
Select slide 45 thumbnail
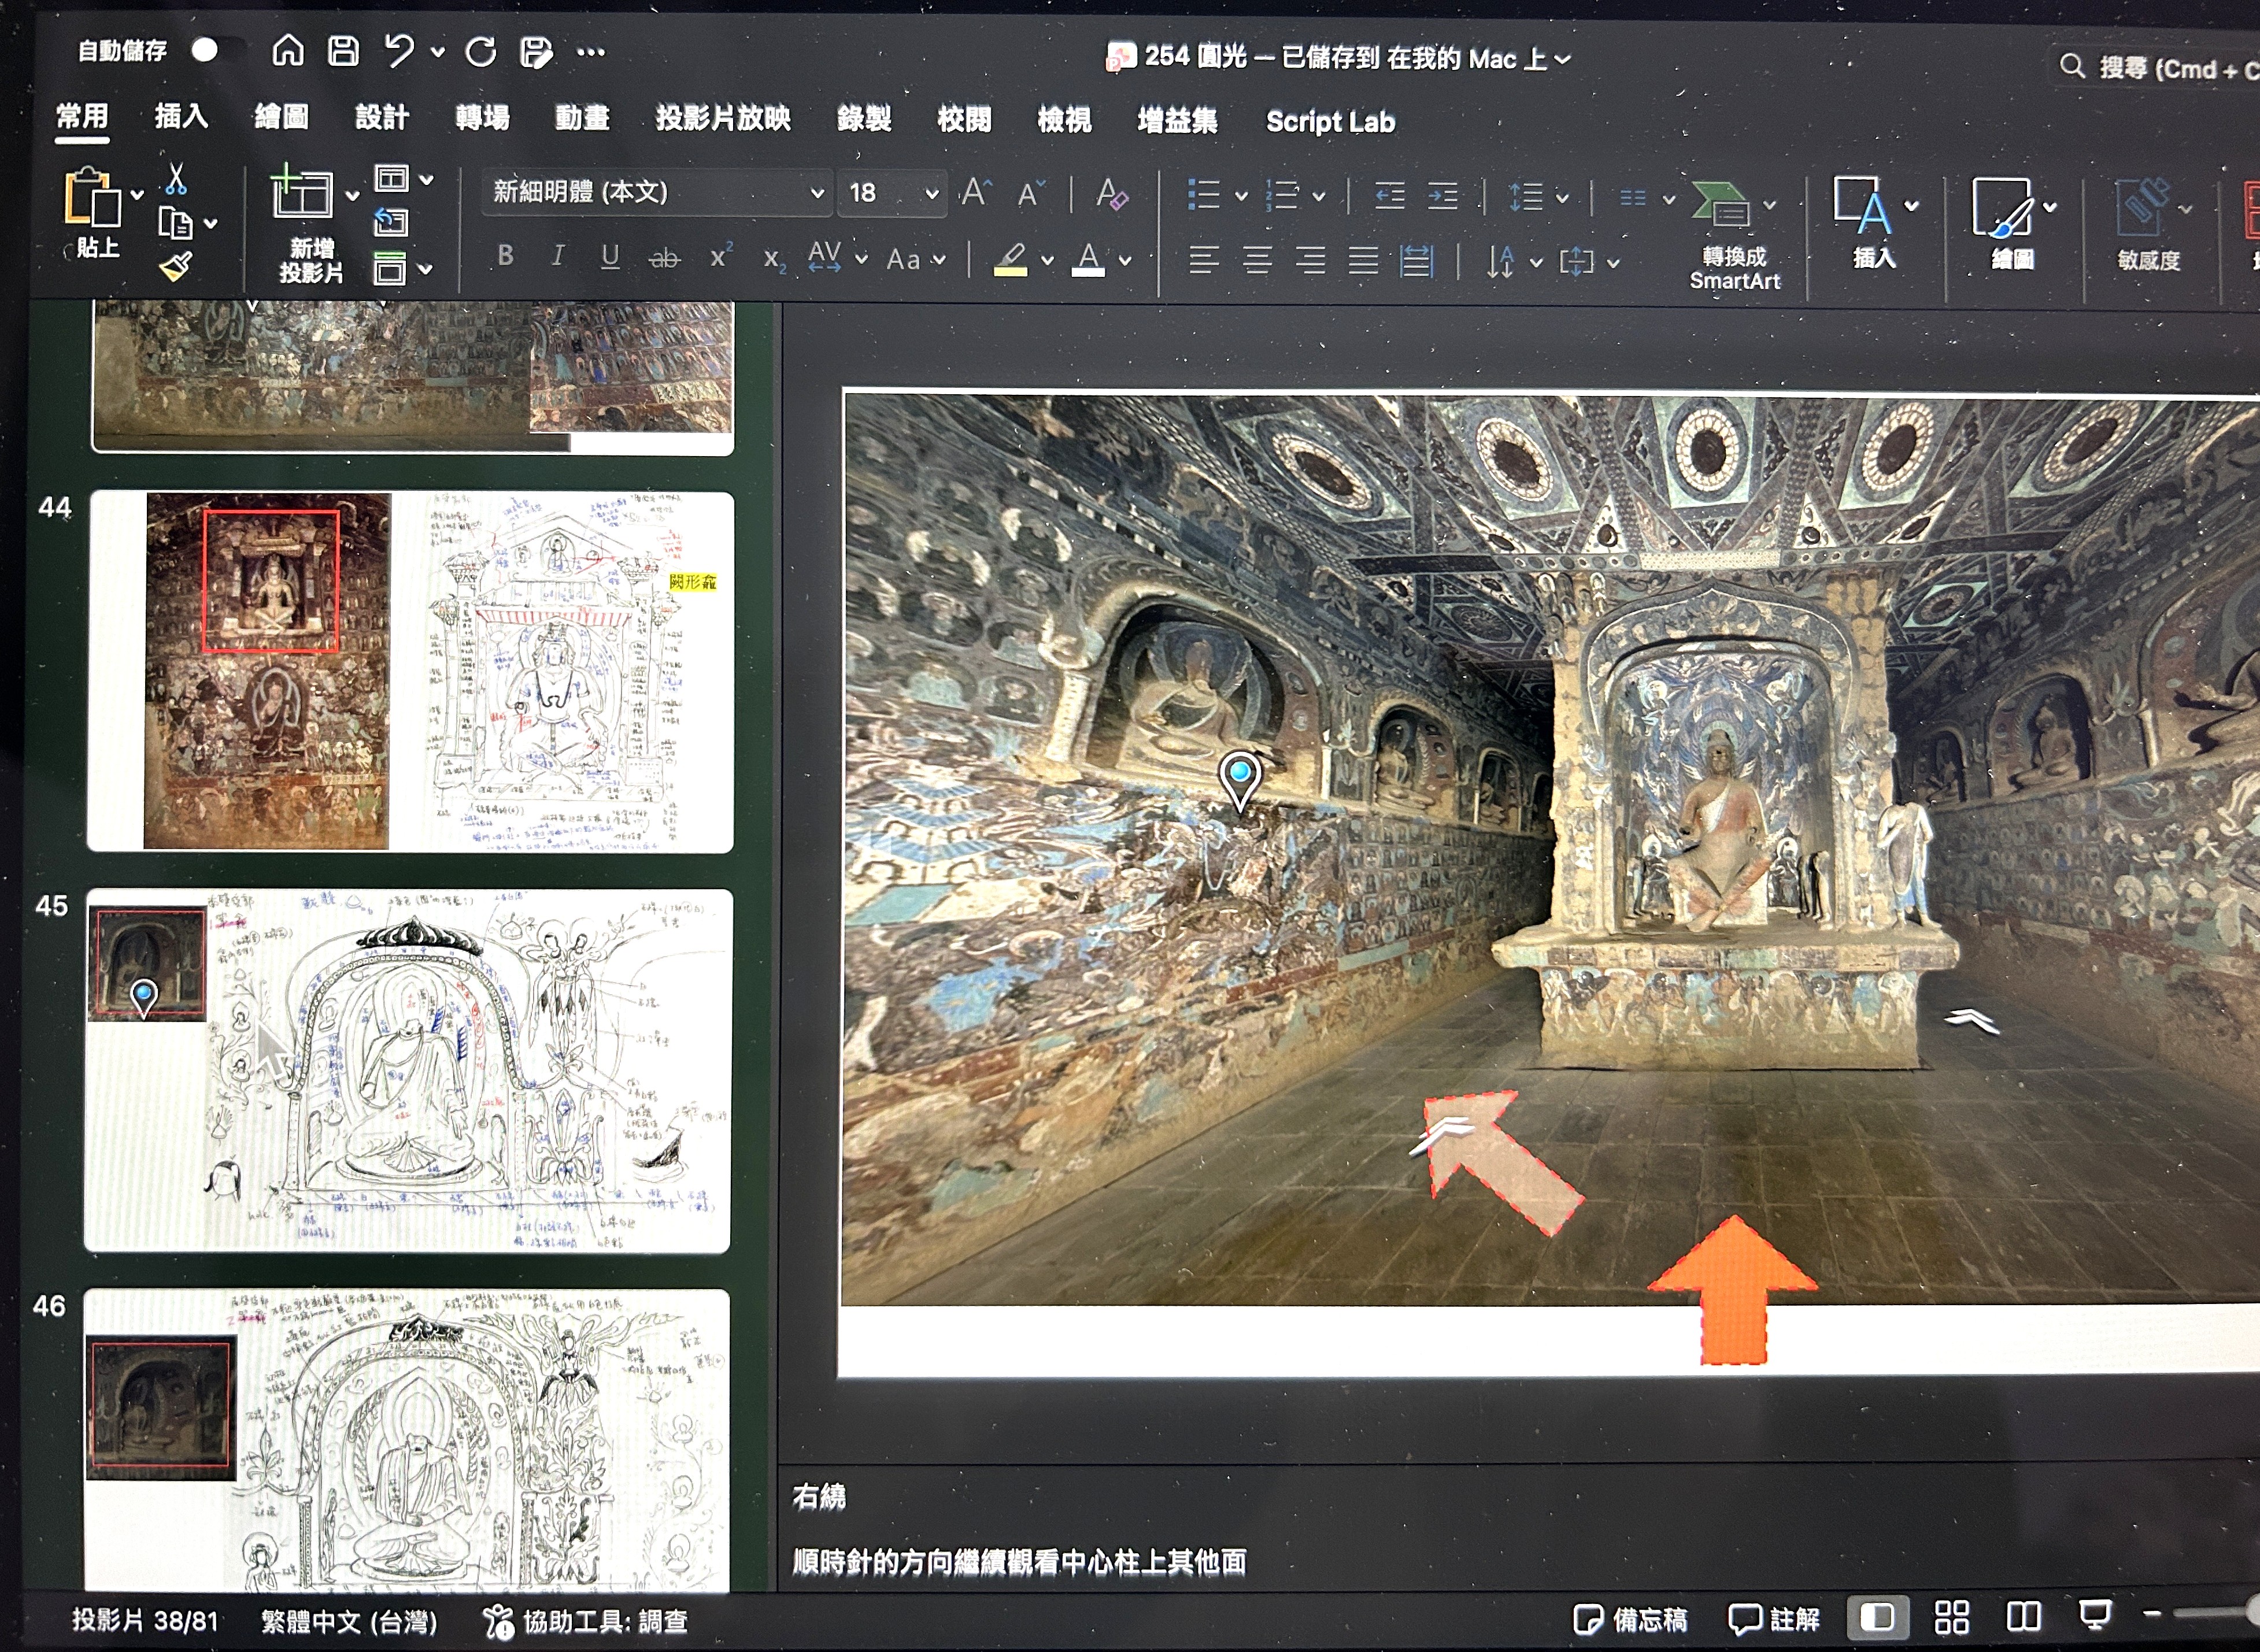pyautogui.click(x=408, y=1070)
